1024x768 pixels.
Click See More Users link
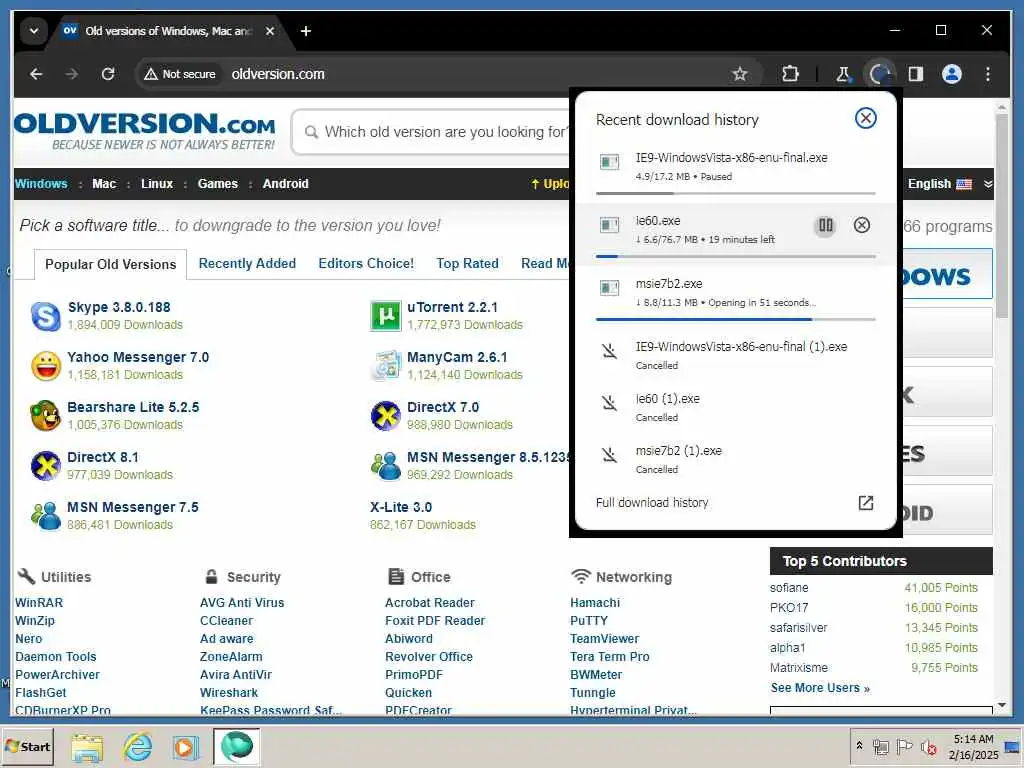coord(820,688)
